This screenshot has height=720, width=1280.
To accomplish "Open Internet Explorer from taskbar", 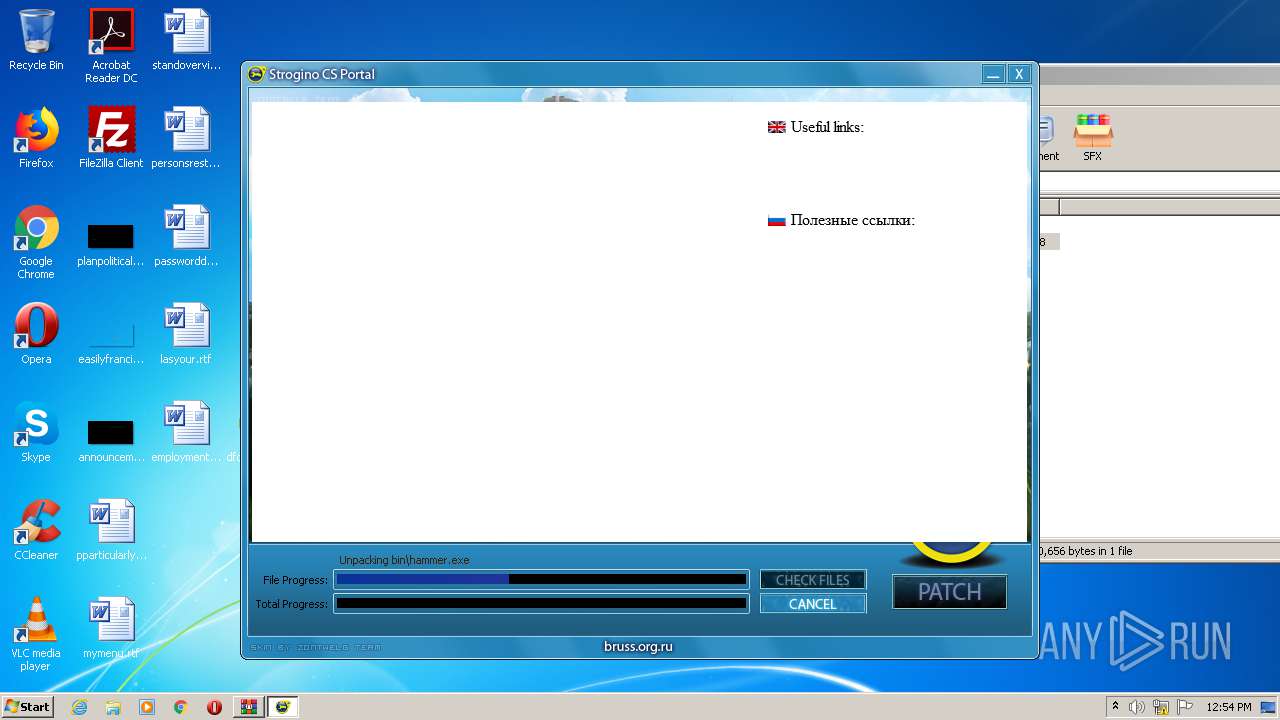I will [x=79, y=707].
